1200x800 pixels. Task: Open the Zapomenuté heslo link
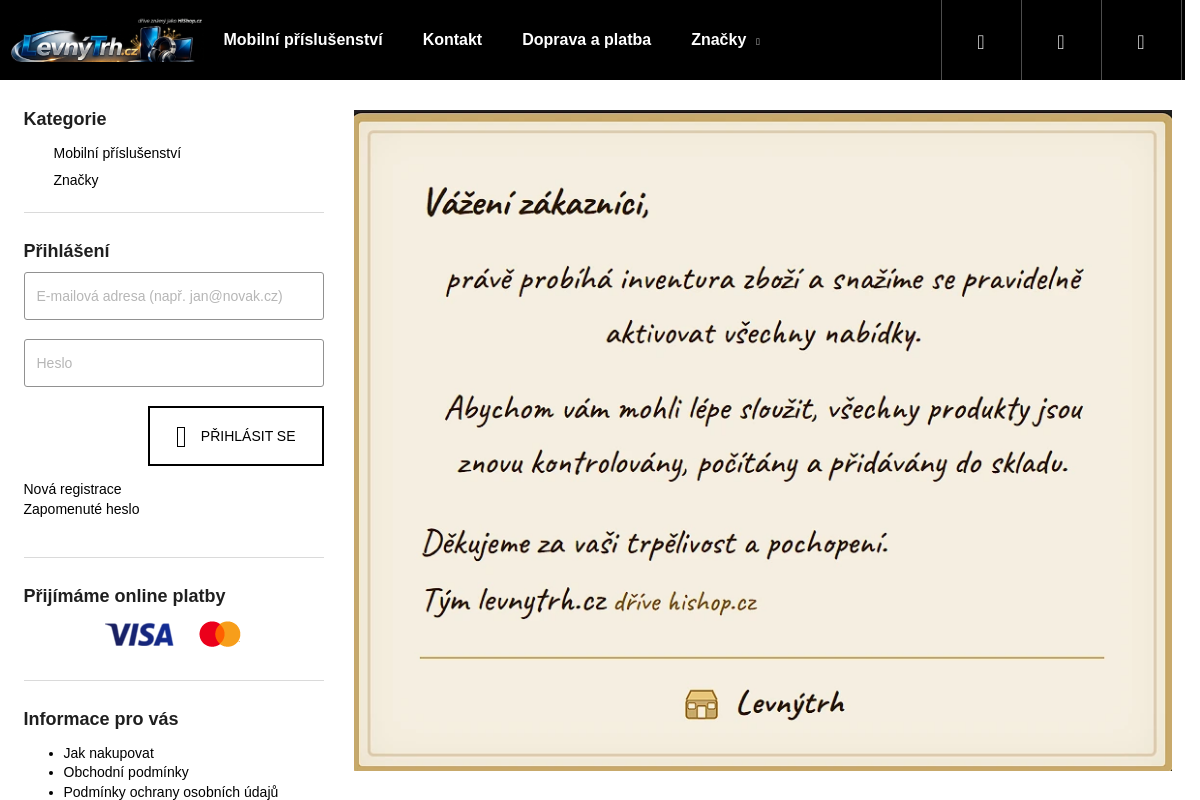pyautogui.click(x=81, y=509)
